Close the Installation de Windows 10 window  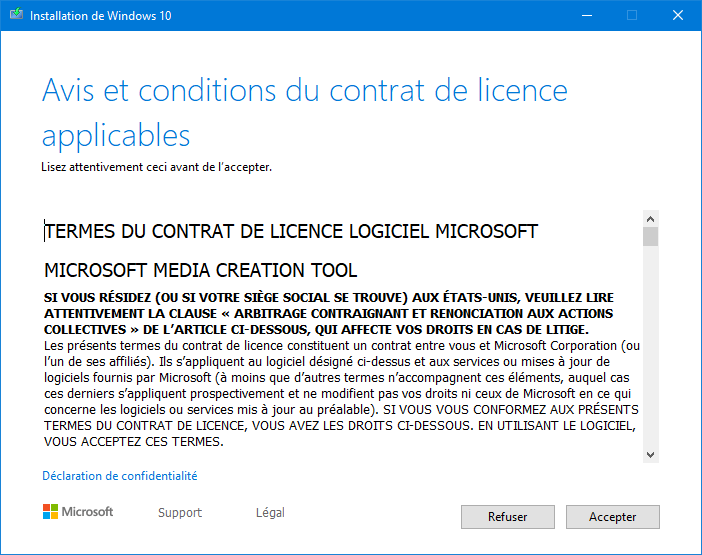pos(678,16)
